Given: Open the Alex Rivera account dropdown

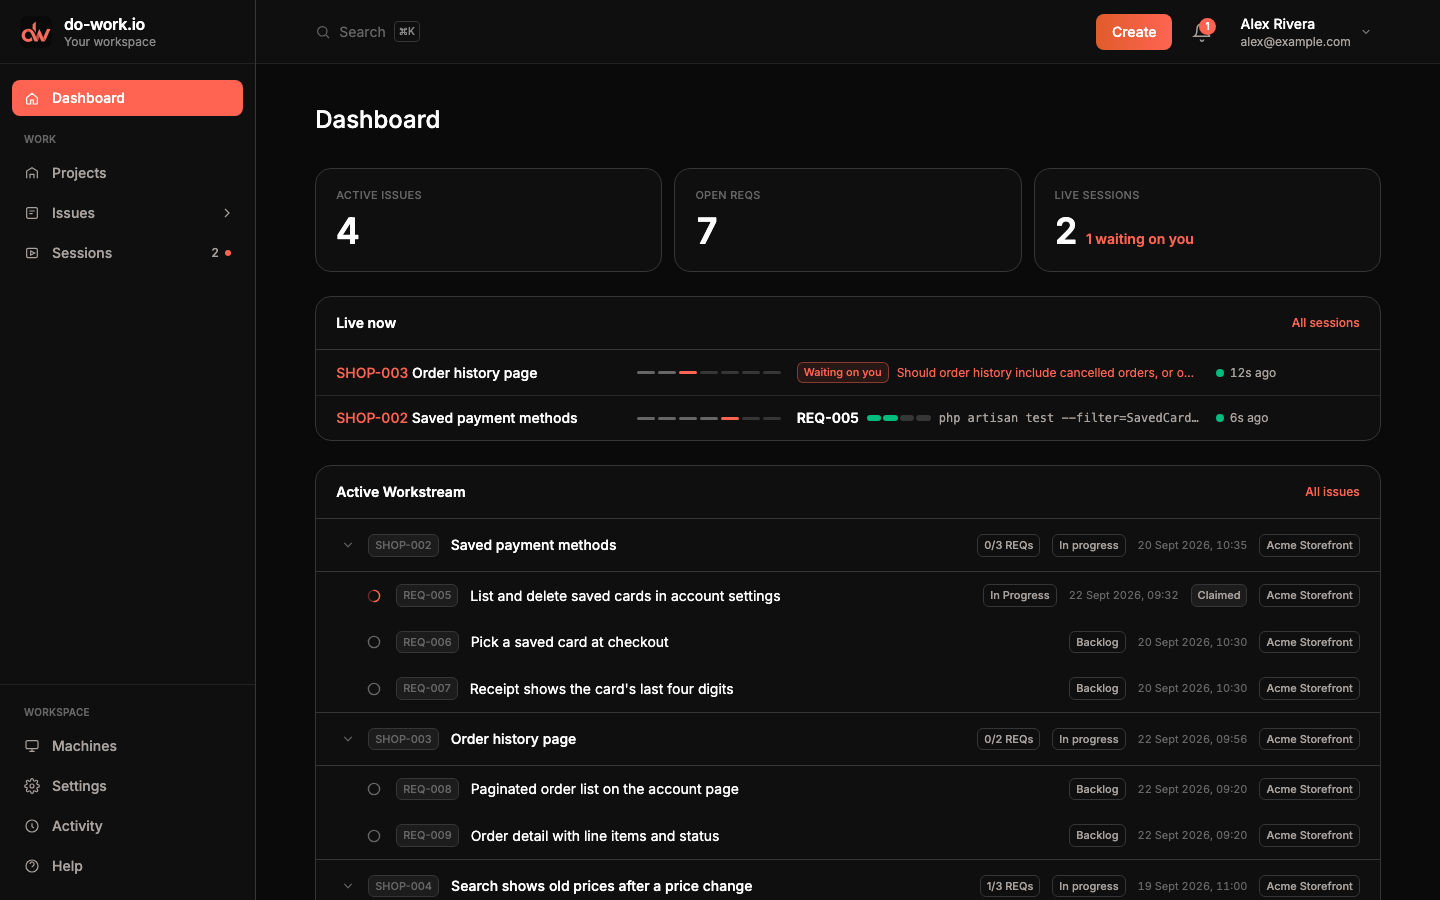Looking at the screenshot, I should point(1305,32).
